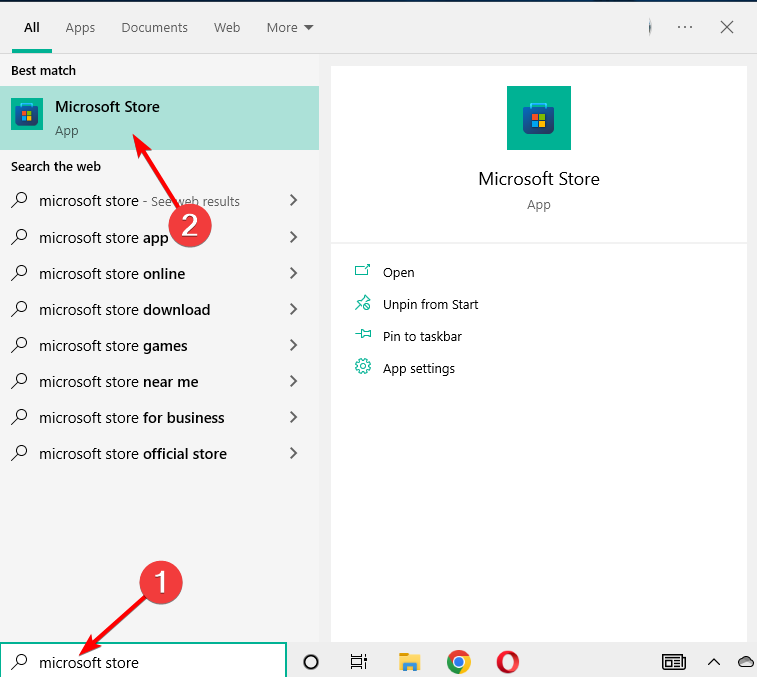Expand arrow for 'microsoft store official store'
This screenshot has width=757, height=677.
click(x=293, y=453)
